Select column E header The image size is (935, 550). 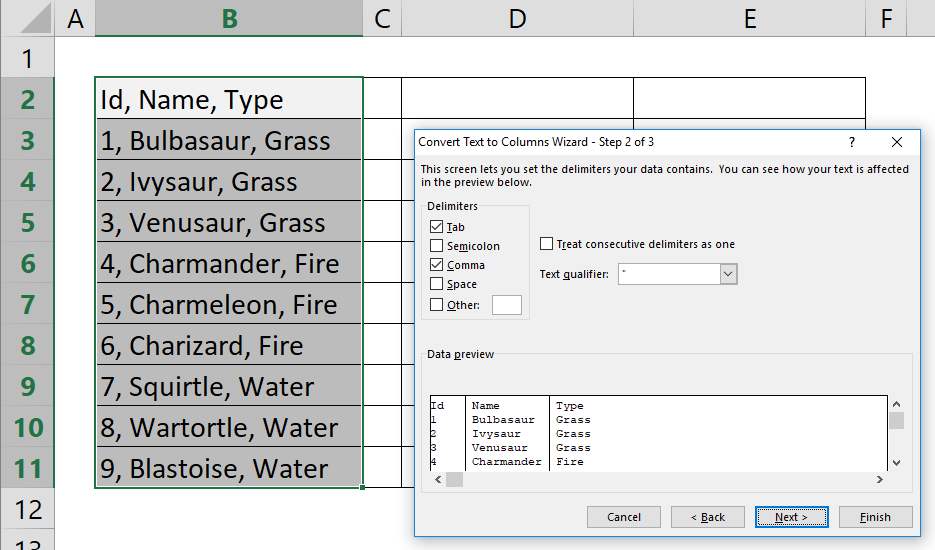coord(750,18)
